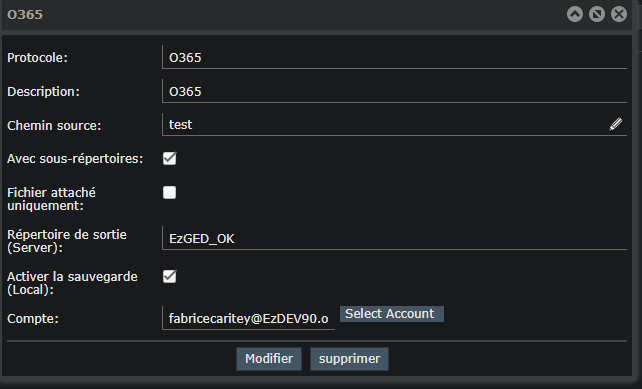Collapse the O365 panel with the up-arrow icon

point(575,14)
